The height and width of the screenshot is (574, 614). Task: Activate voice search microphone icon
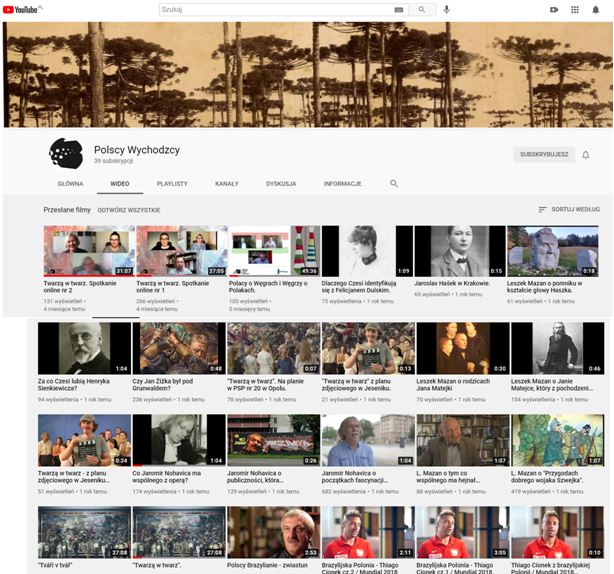[x=447, y=9]
